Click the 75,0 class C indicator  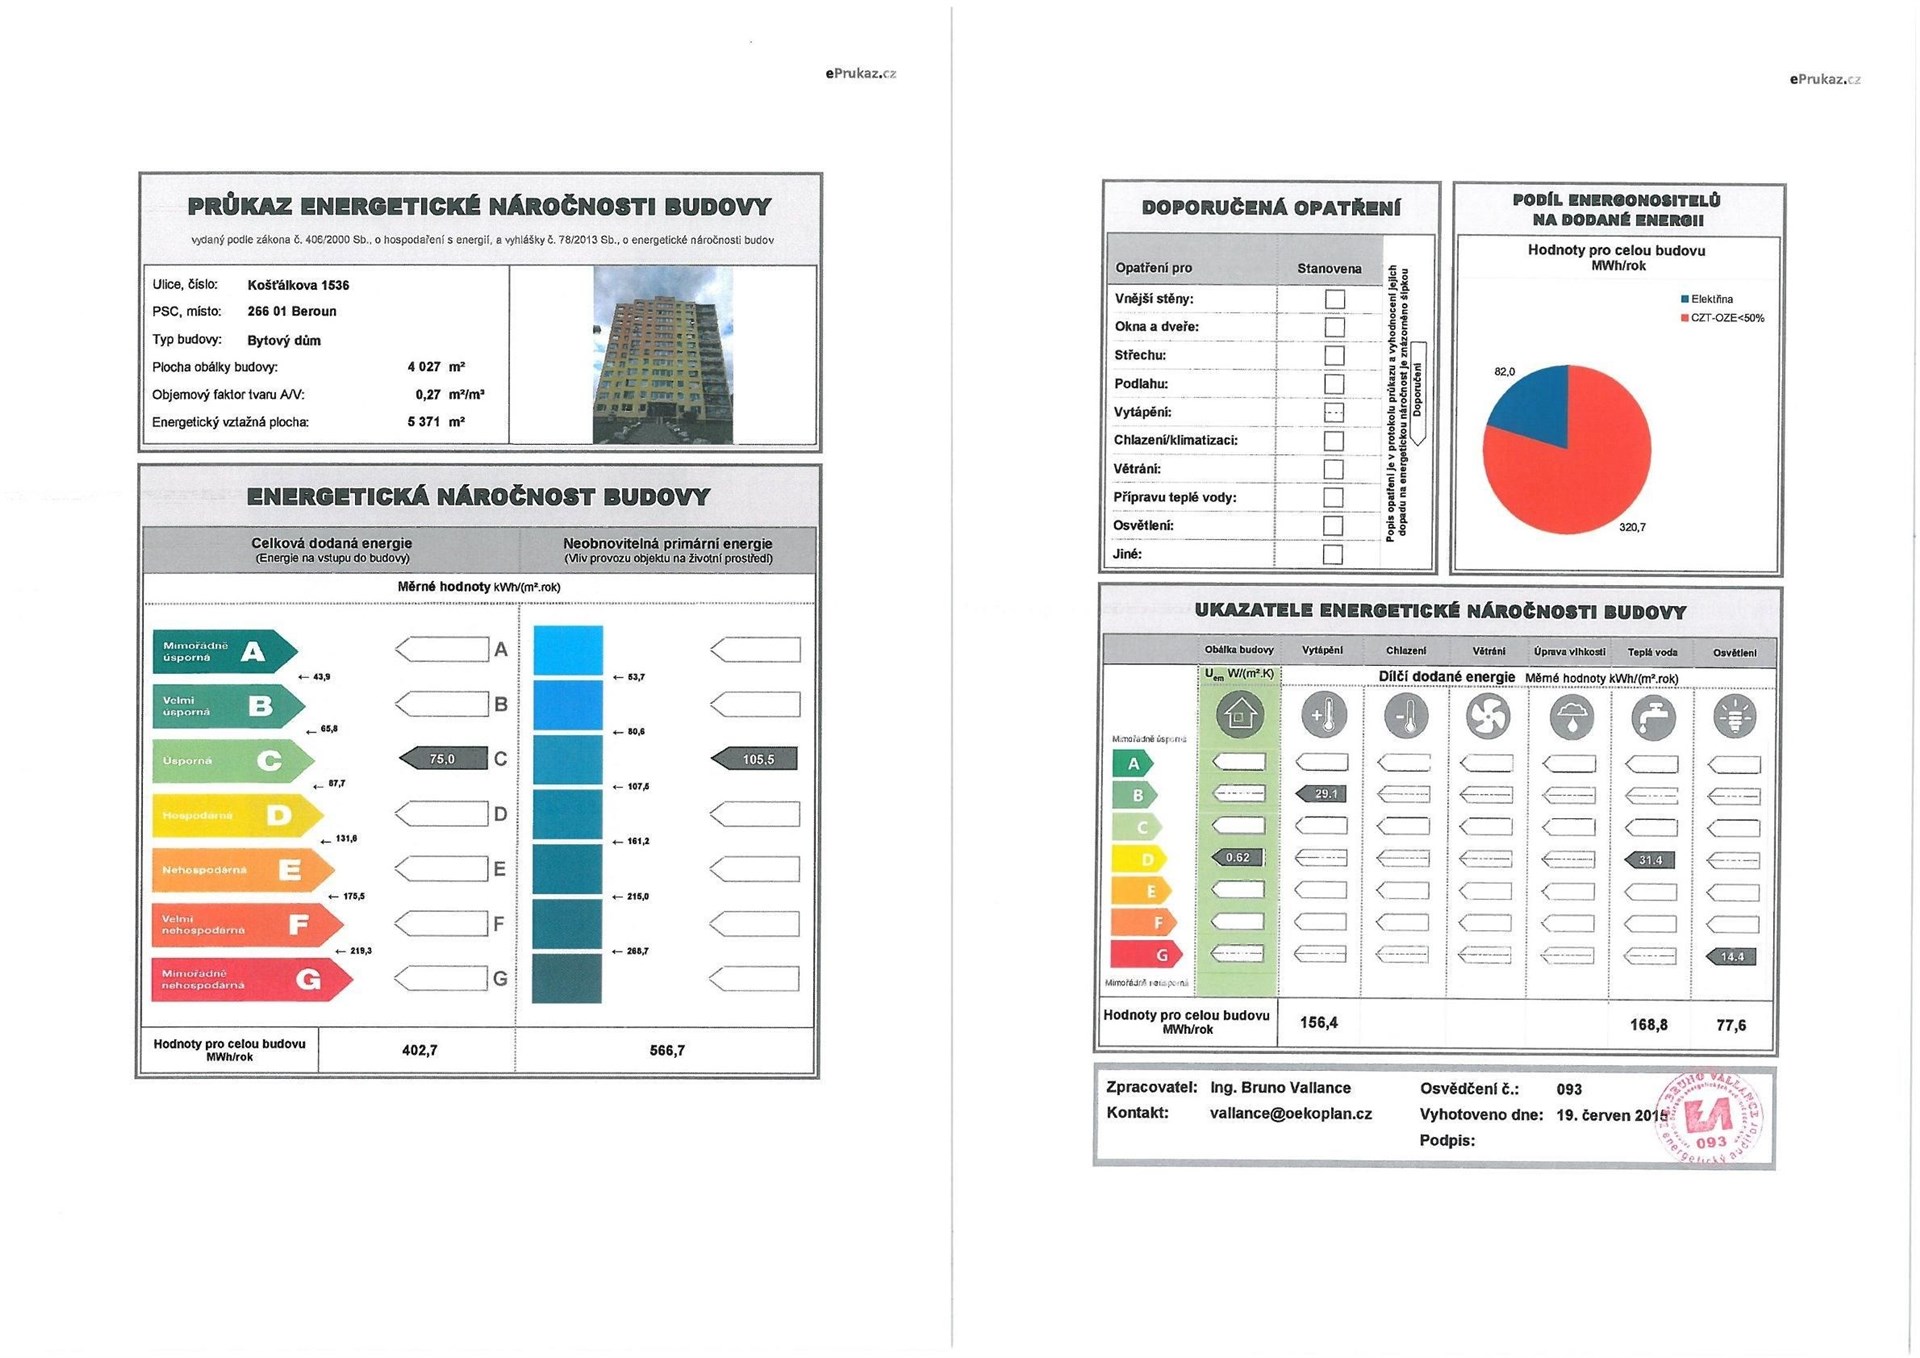443,759
